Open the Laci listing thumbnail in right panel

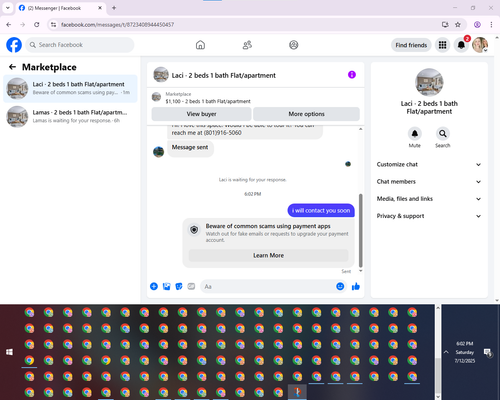429,82
